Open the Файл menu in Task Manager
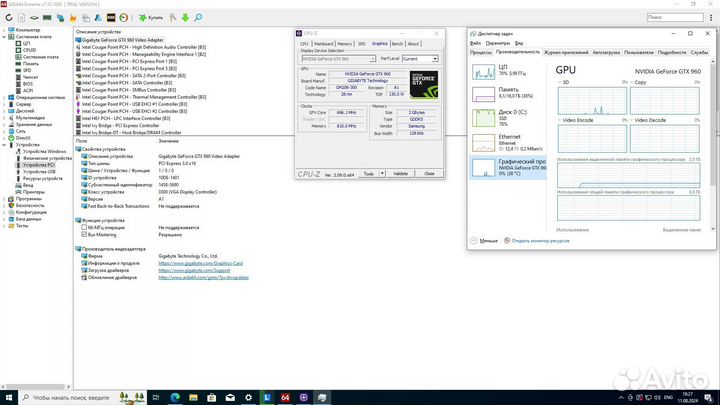The width and height of the screenshot is (720, 405). pyautogui.click(x=475, y=43)
